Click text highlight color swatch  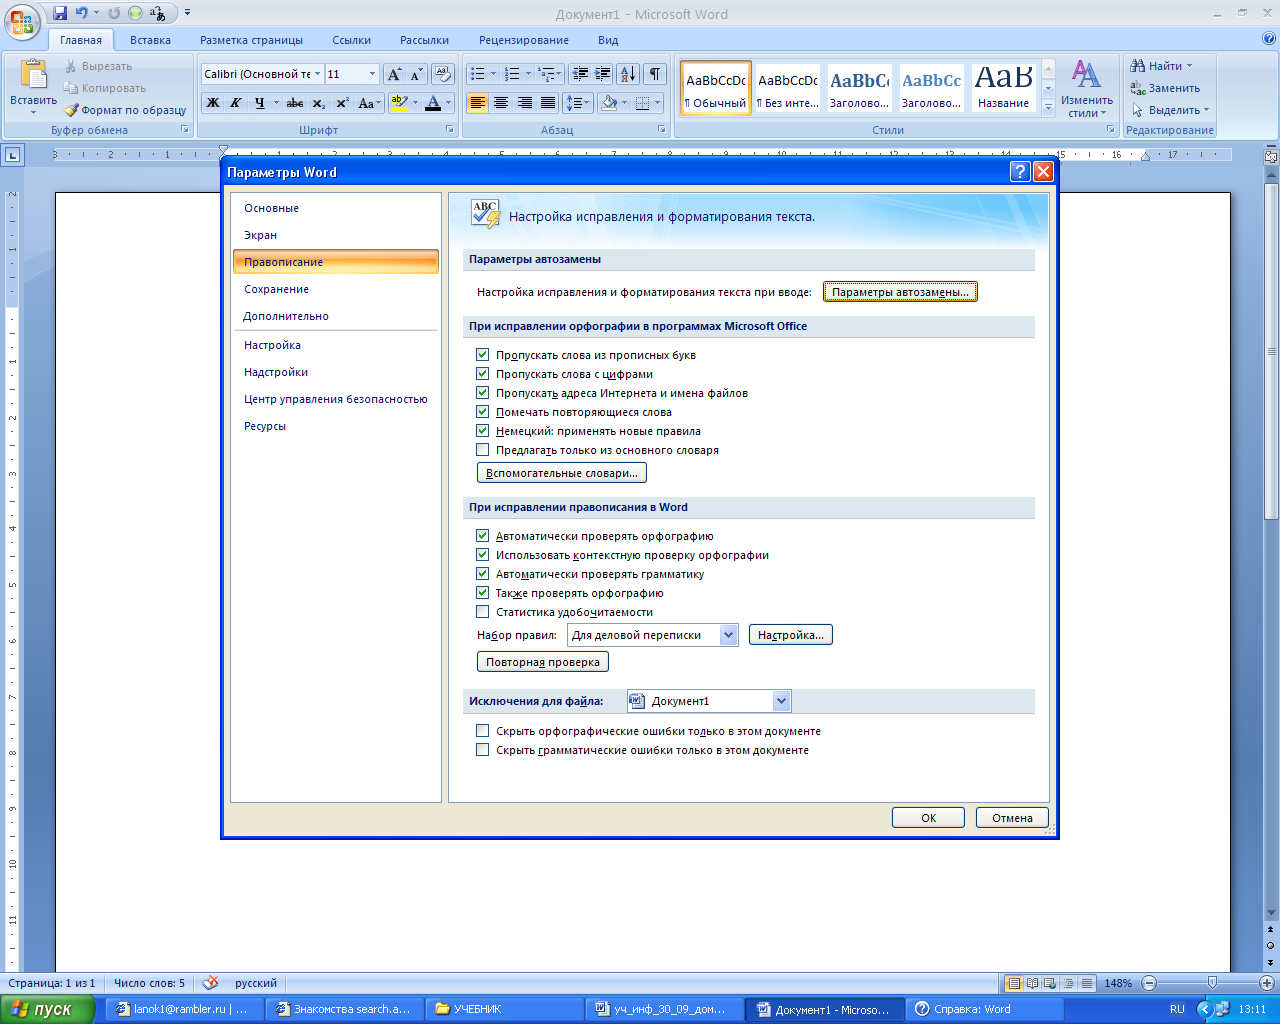tap(399, 103)
